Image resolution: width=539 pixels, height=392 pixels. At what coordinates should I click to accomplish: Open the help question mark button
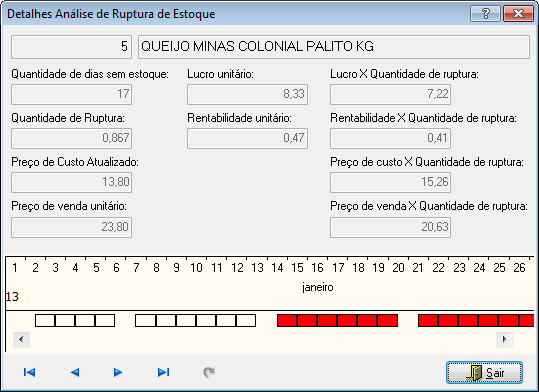coord(485,14)
